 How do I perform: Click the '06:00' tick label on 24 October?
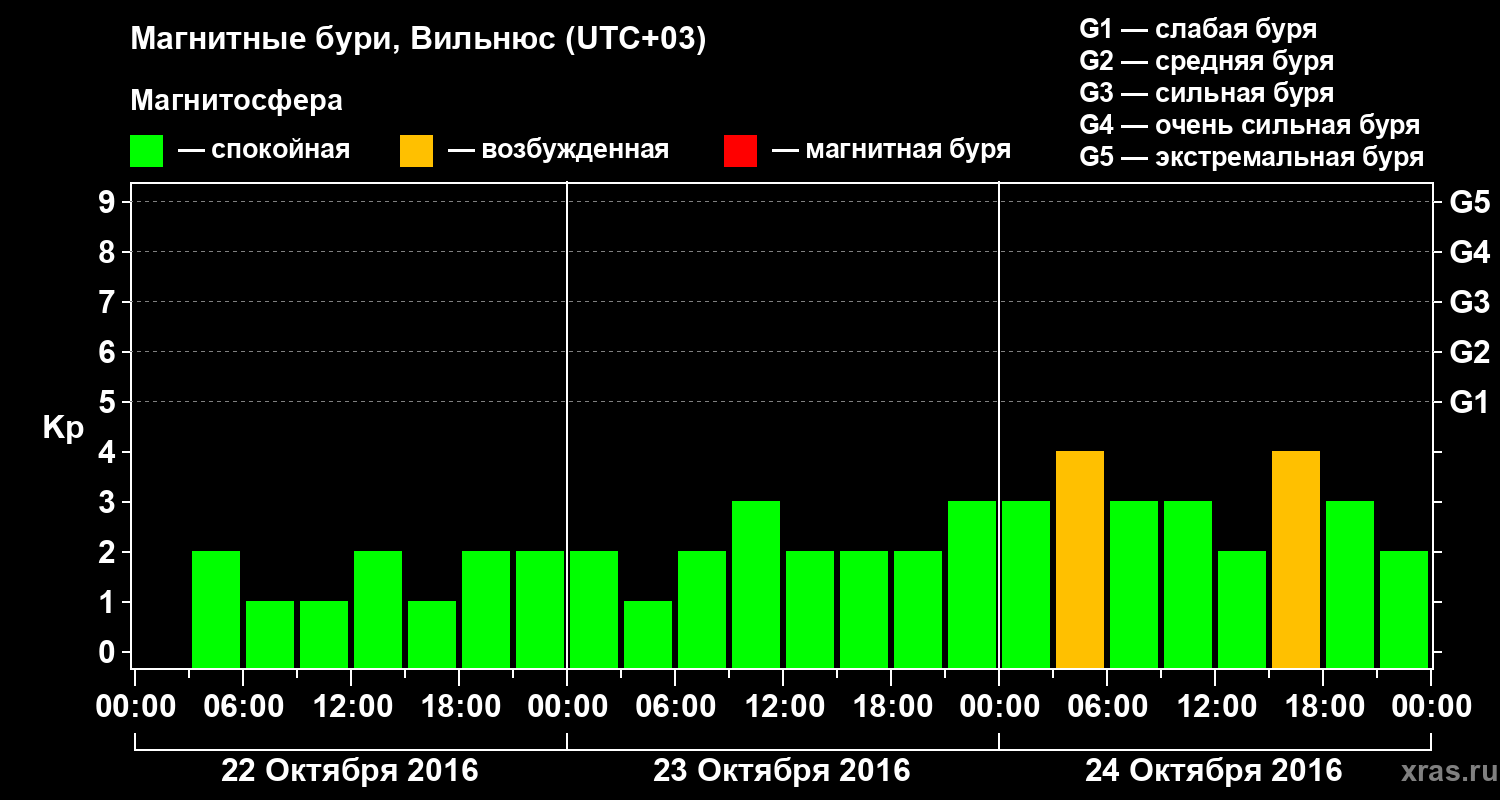tap(1107, 706)
